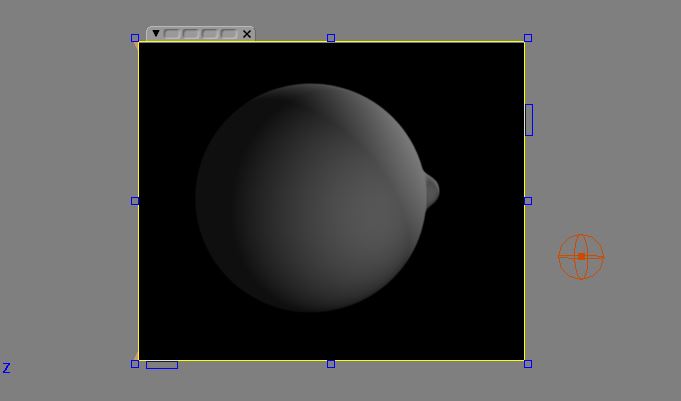Click the top-left corner selection handle
The height and width of the screenshot is (401, 681).
(135, 38)
